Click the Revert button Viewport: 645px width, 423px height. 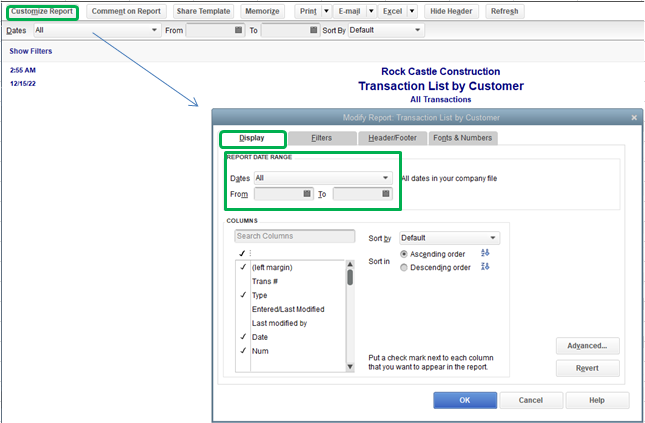(587, 368)
